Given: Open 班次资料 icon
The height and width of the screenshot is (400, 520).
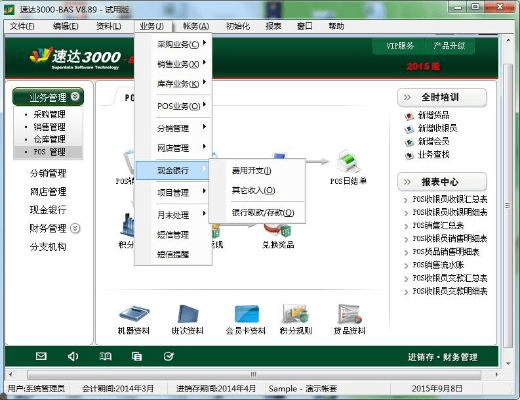Looking at the screenshot, I should [x=188, y=314].
